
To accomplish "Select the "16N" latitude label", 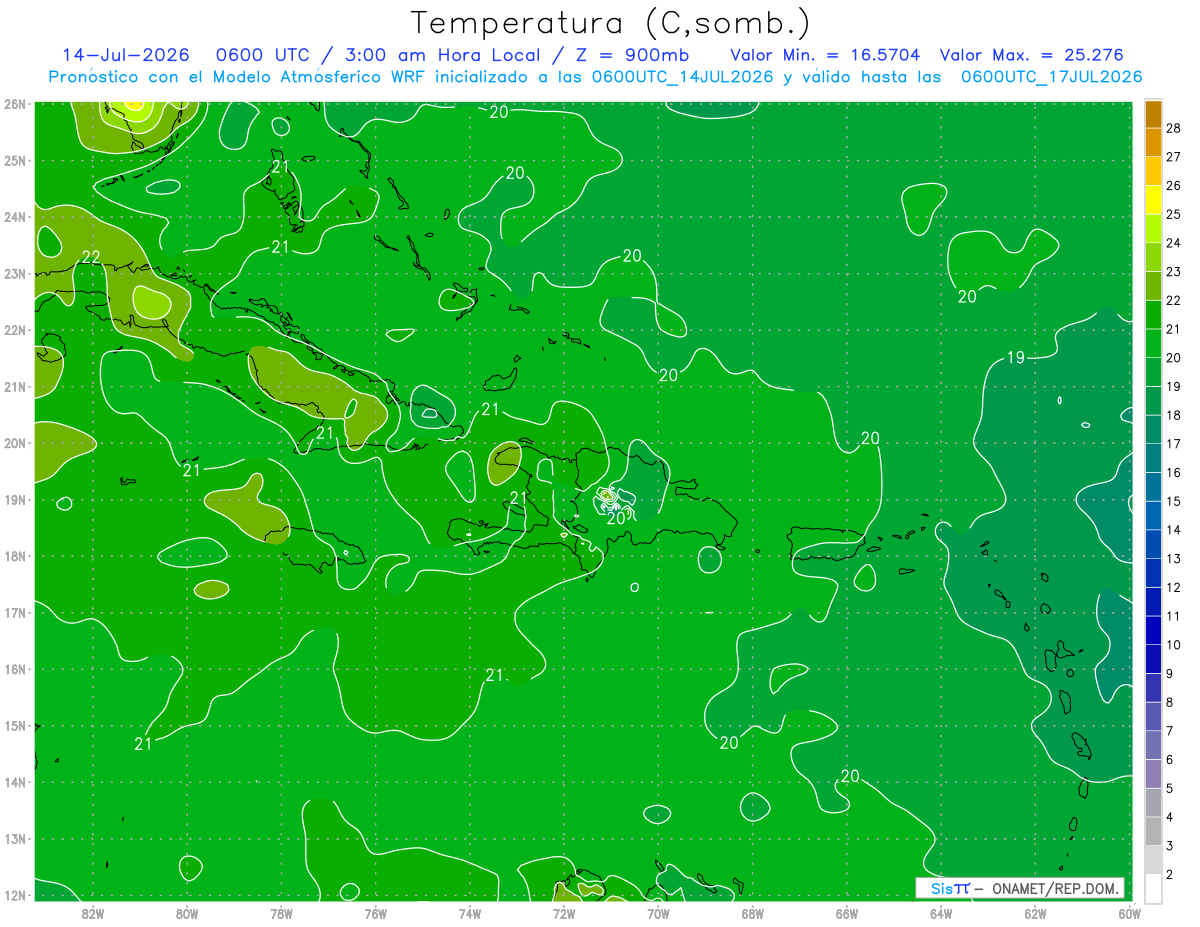I will (x=15, y=669).
